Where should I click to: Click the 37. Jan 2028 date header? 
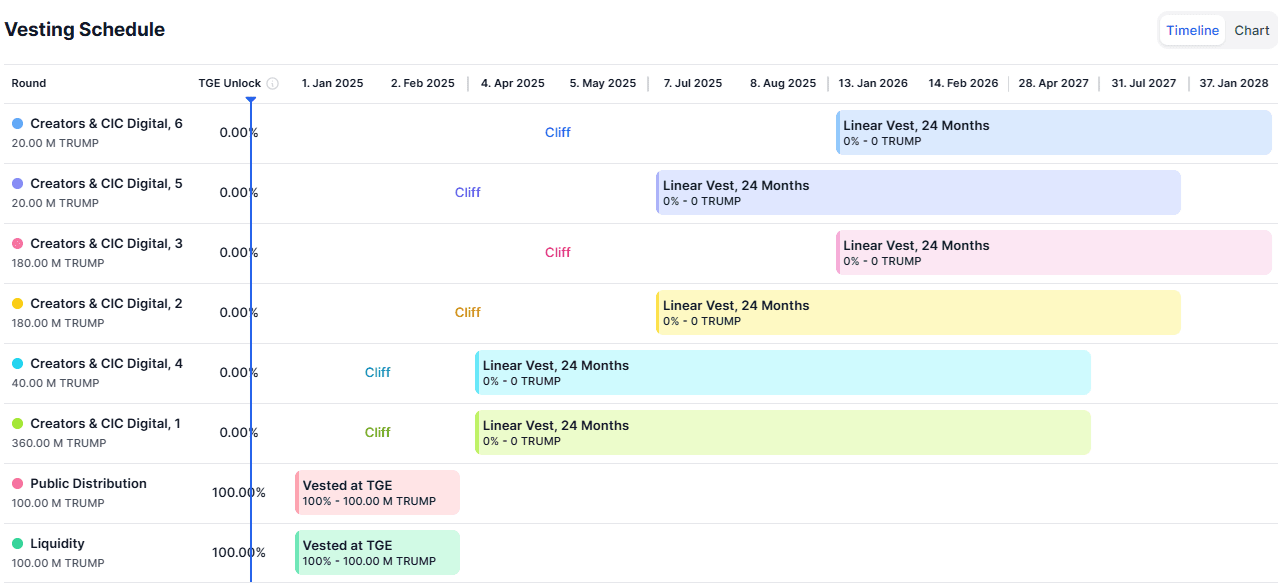click(1234, 84)
